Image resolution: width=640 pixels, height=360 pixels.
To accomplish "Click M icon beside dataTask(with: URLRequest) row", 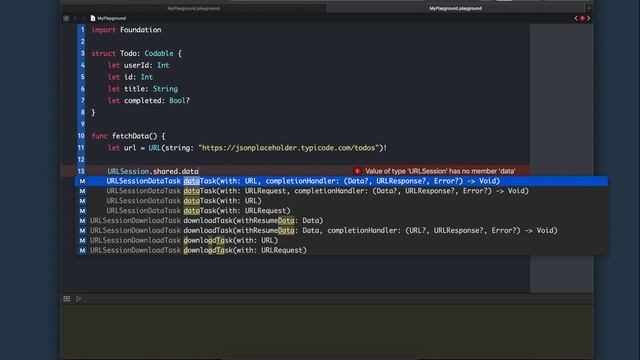I will click(82, 211).
